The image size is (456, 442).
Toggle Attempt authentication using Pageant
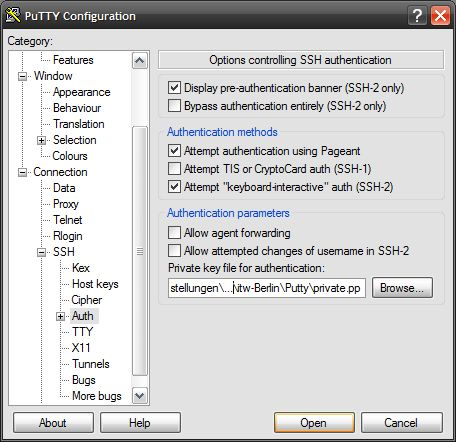174,151
